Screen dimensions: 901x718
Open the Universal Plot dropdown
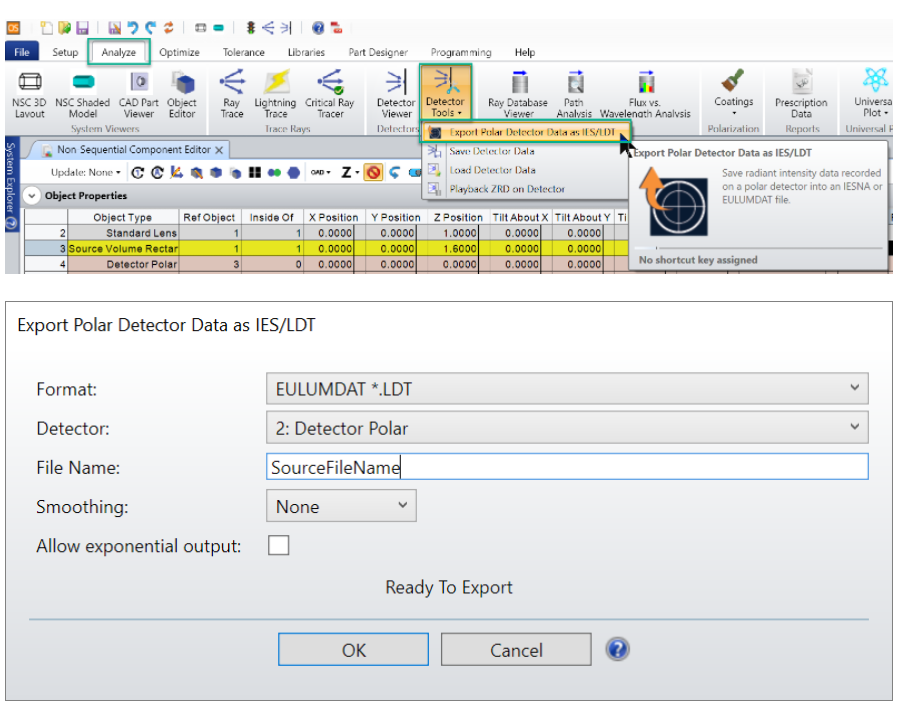(x=873, y=93)
